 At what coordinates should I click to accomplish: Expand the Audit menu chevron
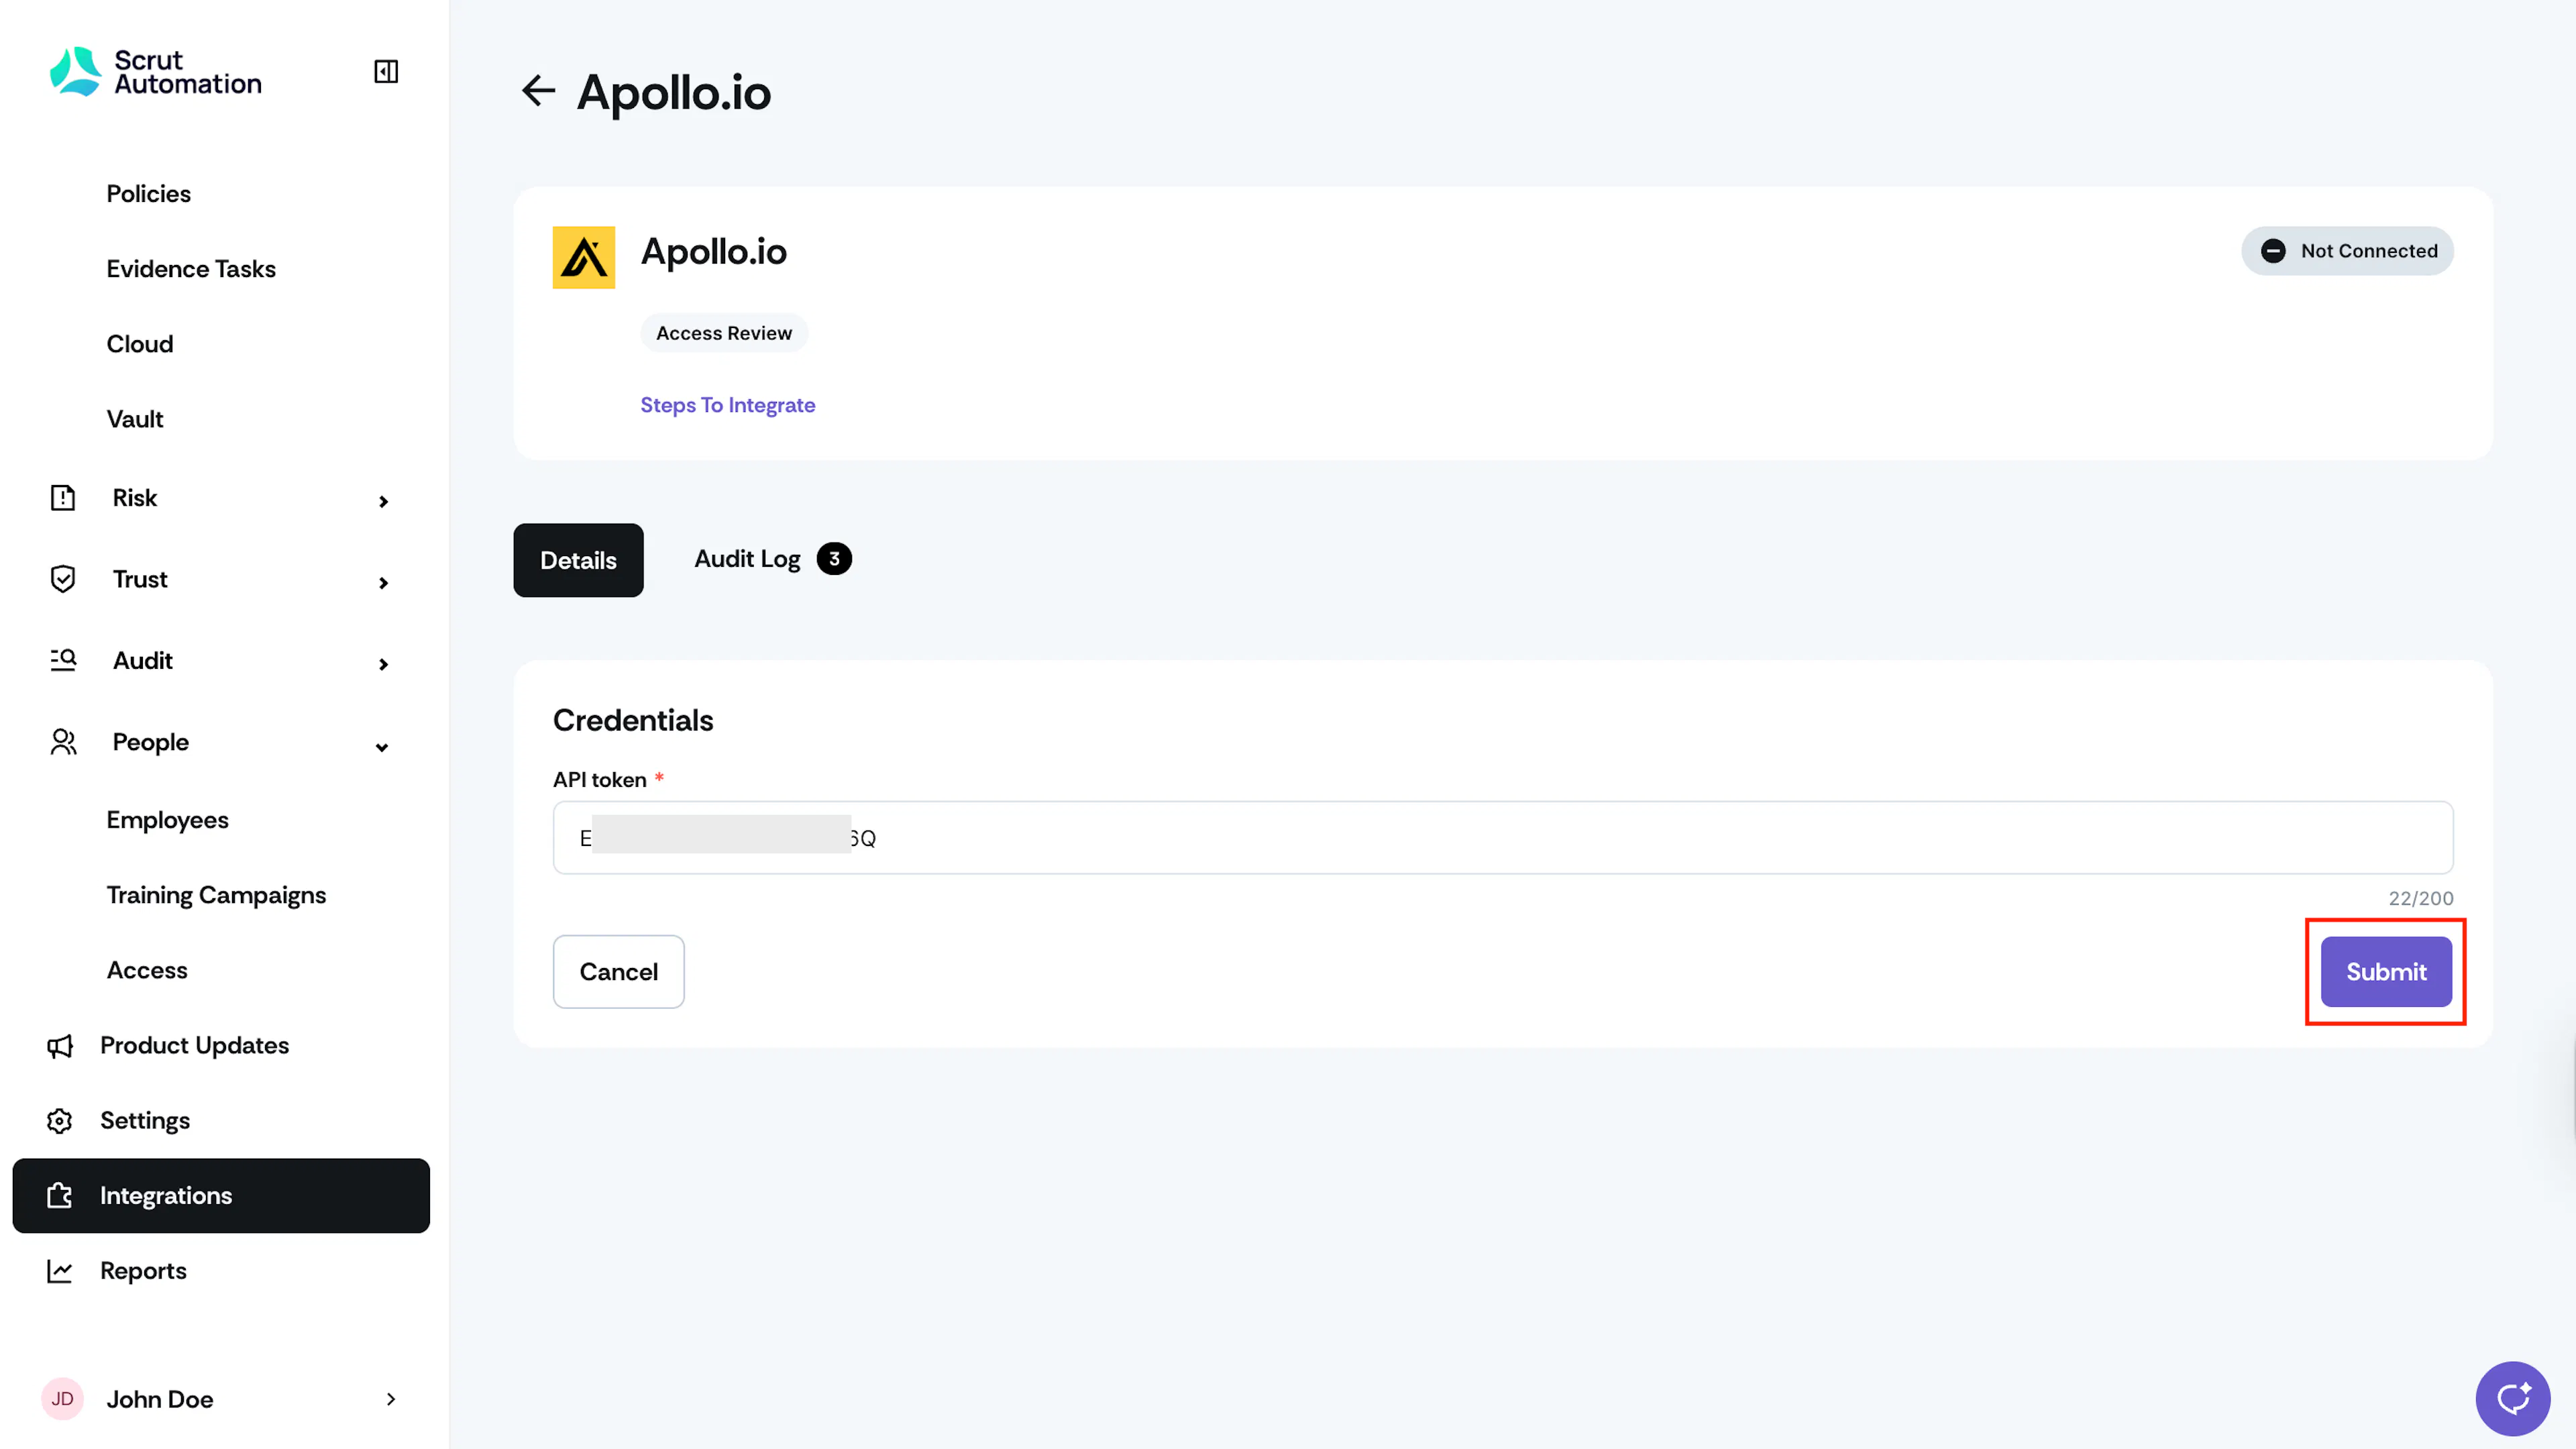[383, 664]
